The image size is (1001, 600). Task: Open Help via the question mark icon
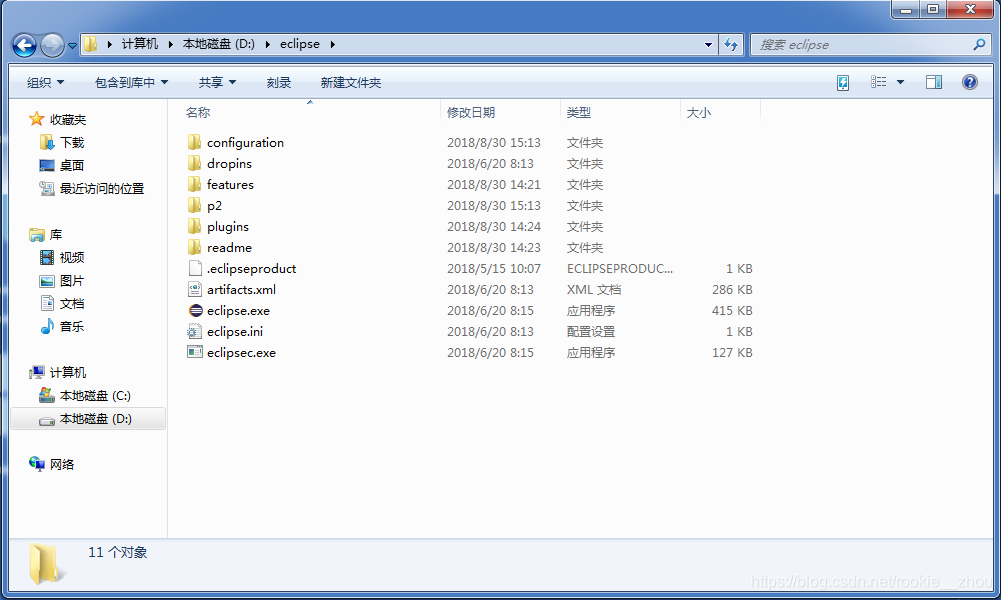(970, 82)
